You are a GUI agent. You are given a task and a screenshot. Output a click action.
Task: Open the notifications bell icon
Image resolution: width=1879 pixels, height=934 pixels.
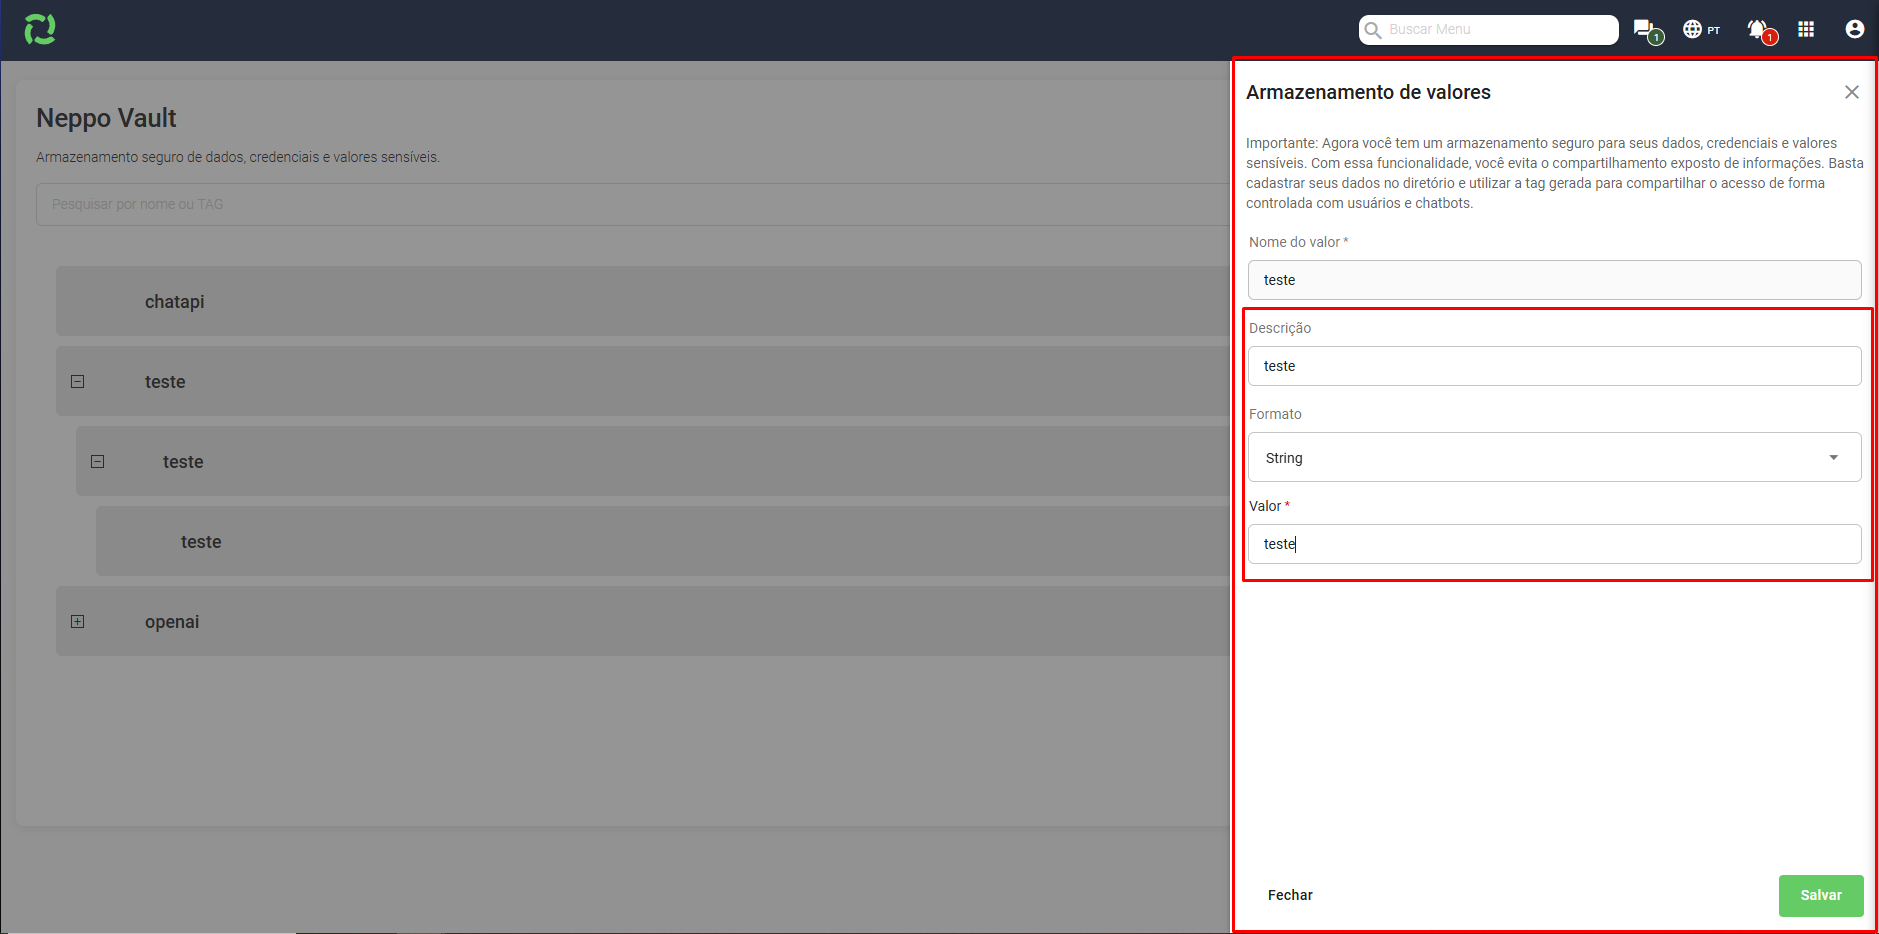coord(1761,31)
